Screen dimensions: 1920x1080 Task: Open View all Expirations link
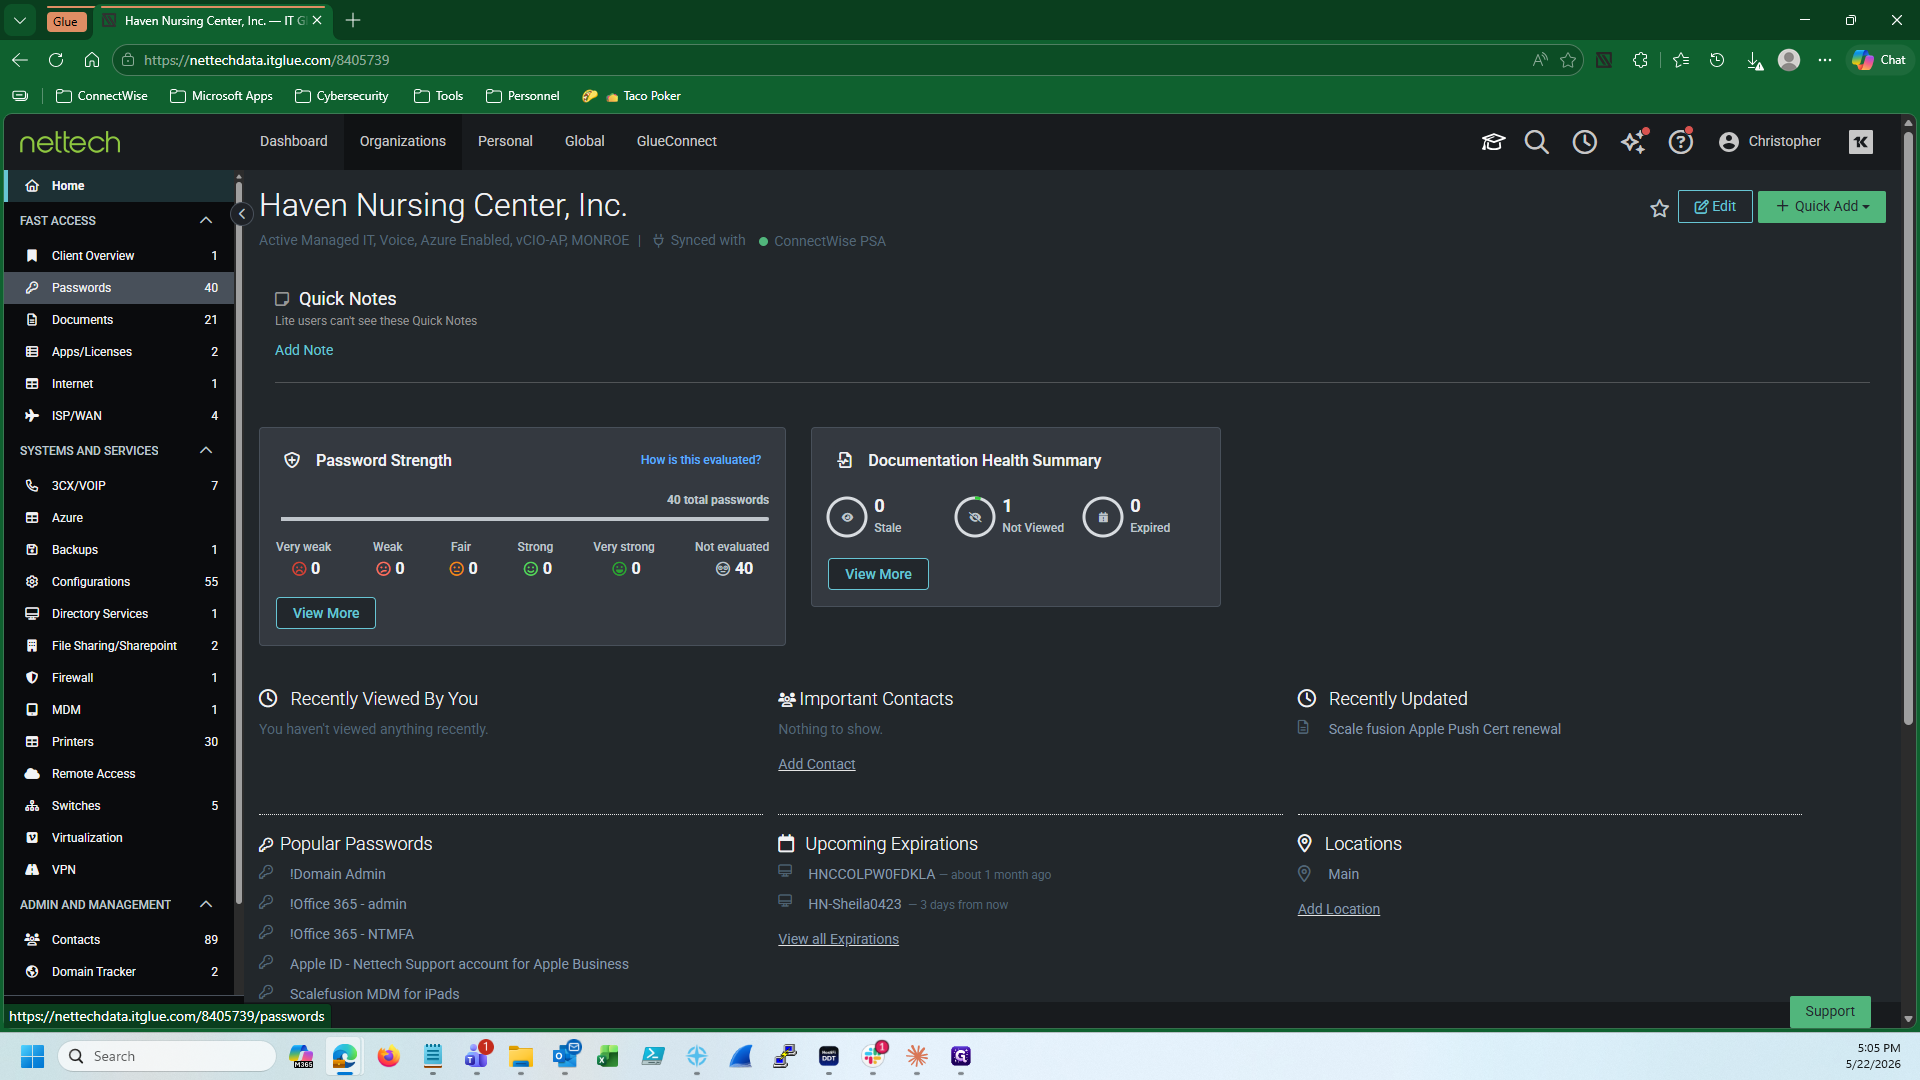coord(839,940)
